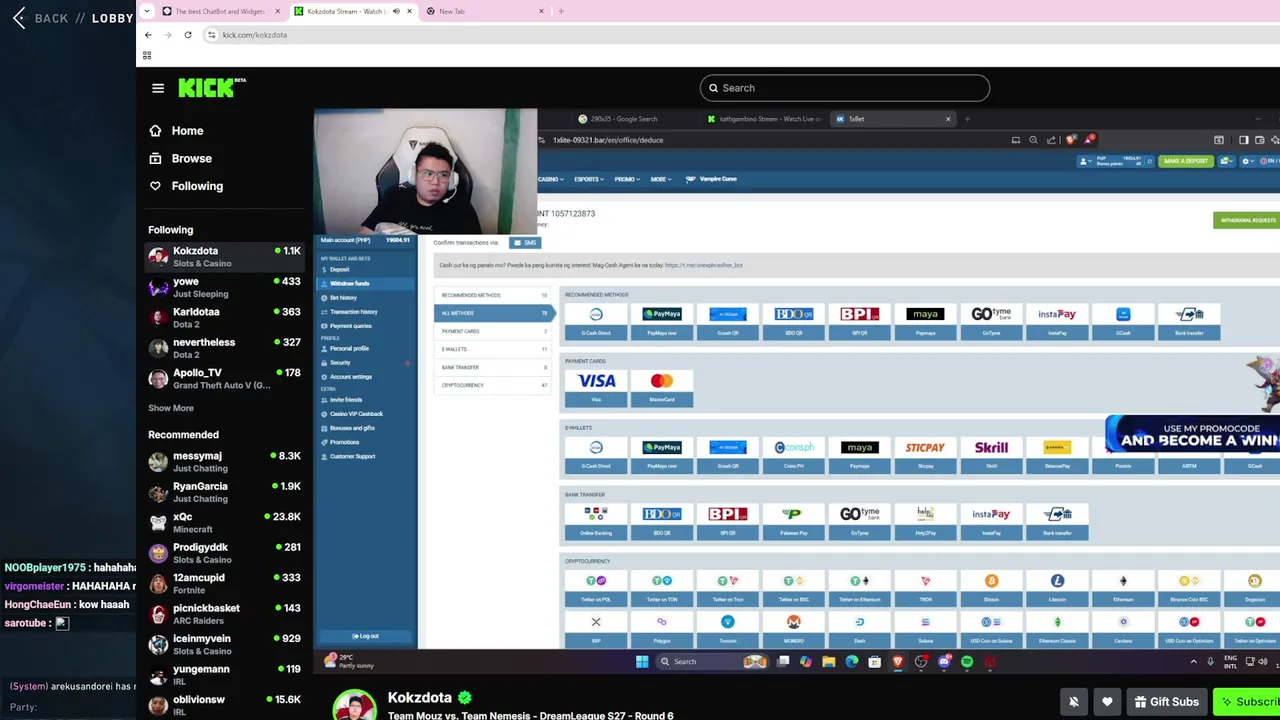Switch to the ChatBot and Widgets tab
Image resolution: width=1280 pixels, height=720 pixels.
point(220,11)
